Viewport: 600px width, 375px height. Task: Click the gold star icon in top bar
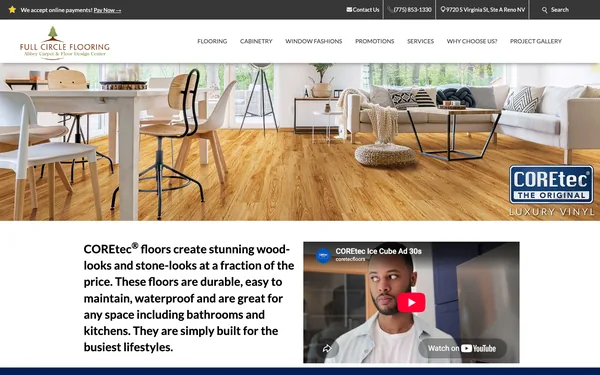pyautogui.click(x=12, y=10)
